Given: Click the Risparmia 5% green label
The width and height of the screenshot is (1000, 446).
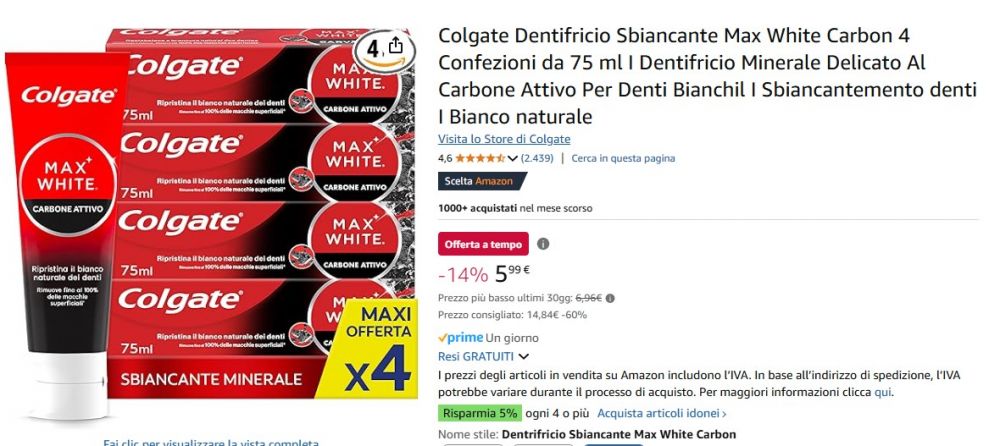Looking at the screenshot, I should pyautogui.click(x=480, y=413).
